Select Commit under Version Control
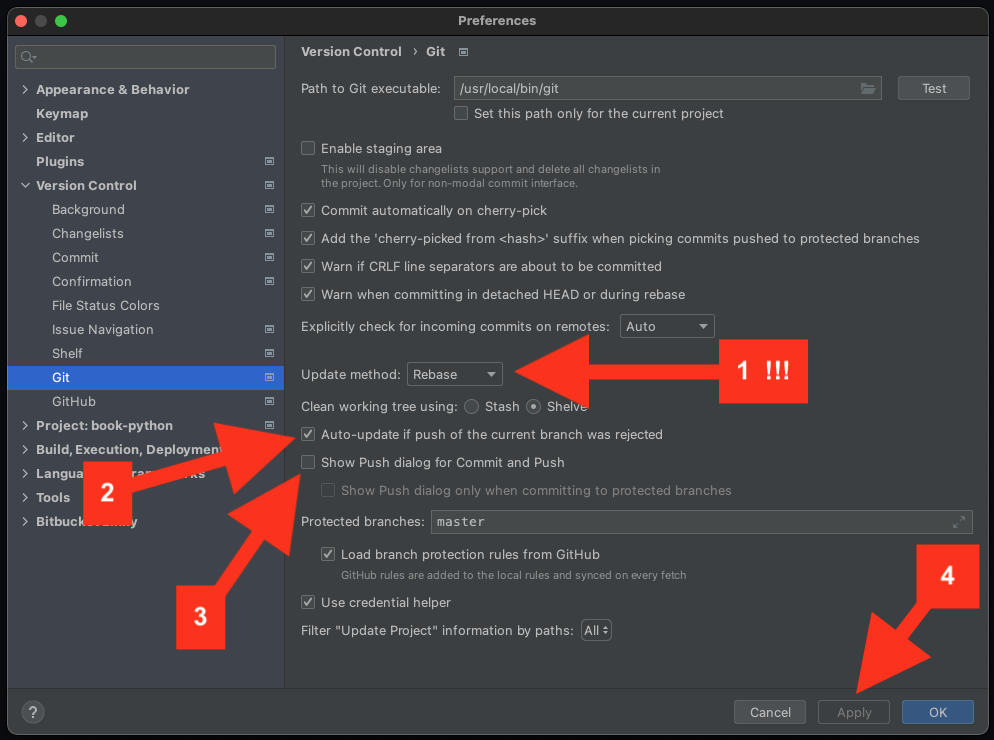This screenshot has width=994, height=740. pos(75,257)
